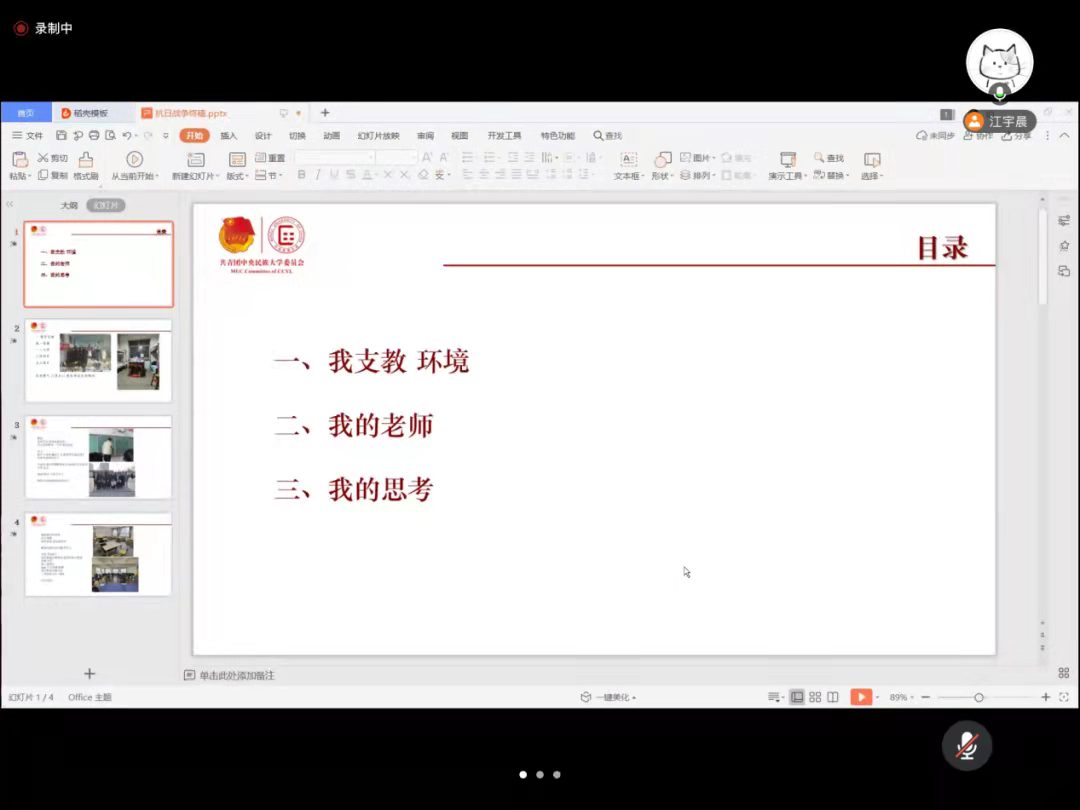
Task: Select slide 3 thumbnail in panel
Action: [x=98, y=457]
